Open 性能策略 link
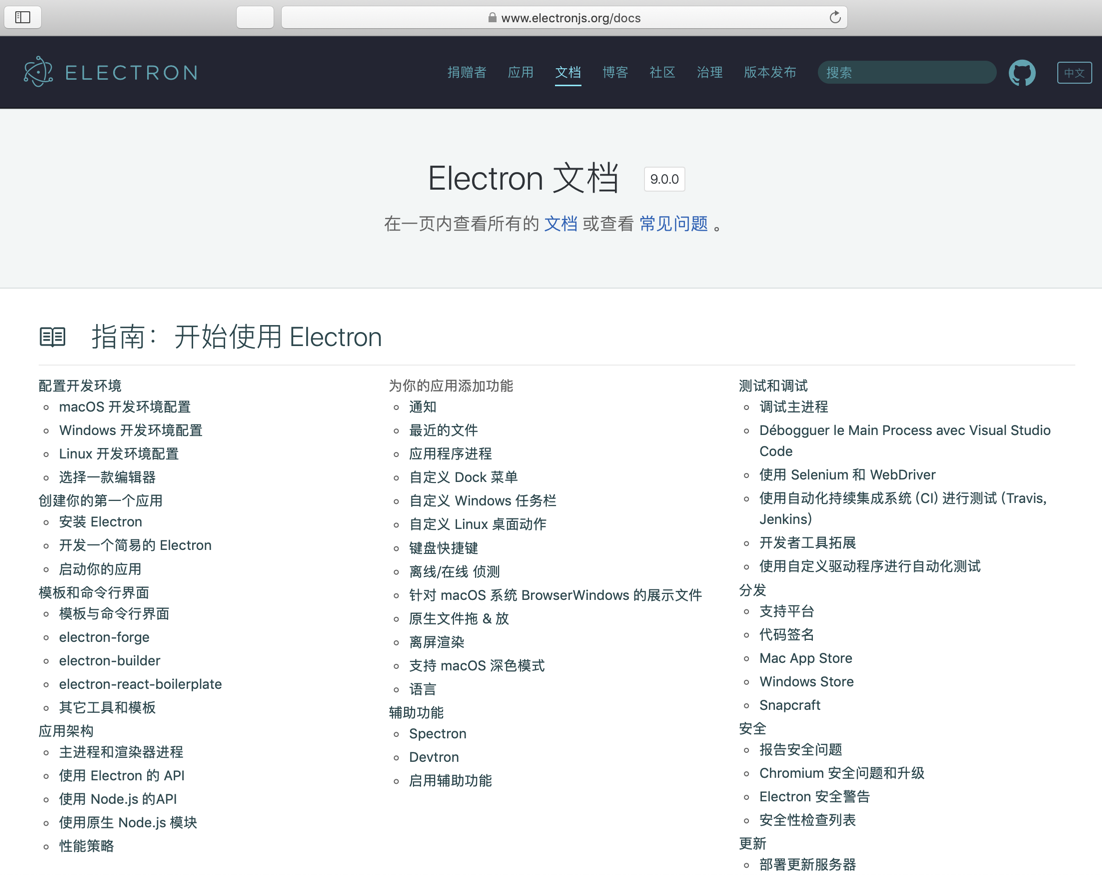1102x876 pixels. [x=86, y=846]
